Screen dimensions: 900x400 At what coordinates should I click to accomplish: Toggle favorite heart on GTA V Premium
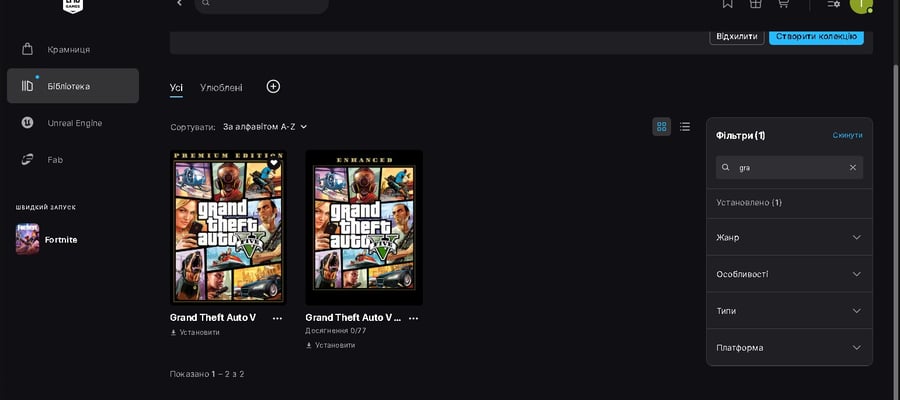tap(274, 163)
